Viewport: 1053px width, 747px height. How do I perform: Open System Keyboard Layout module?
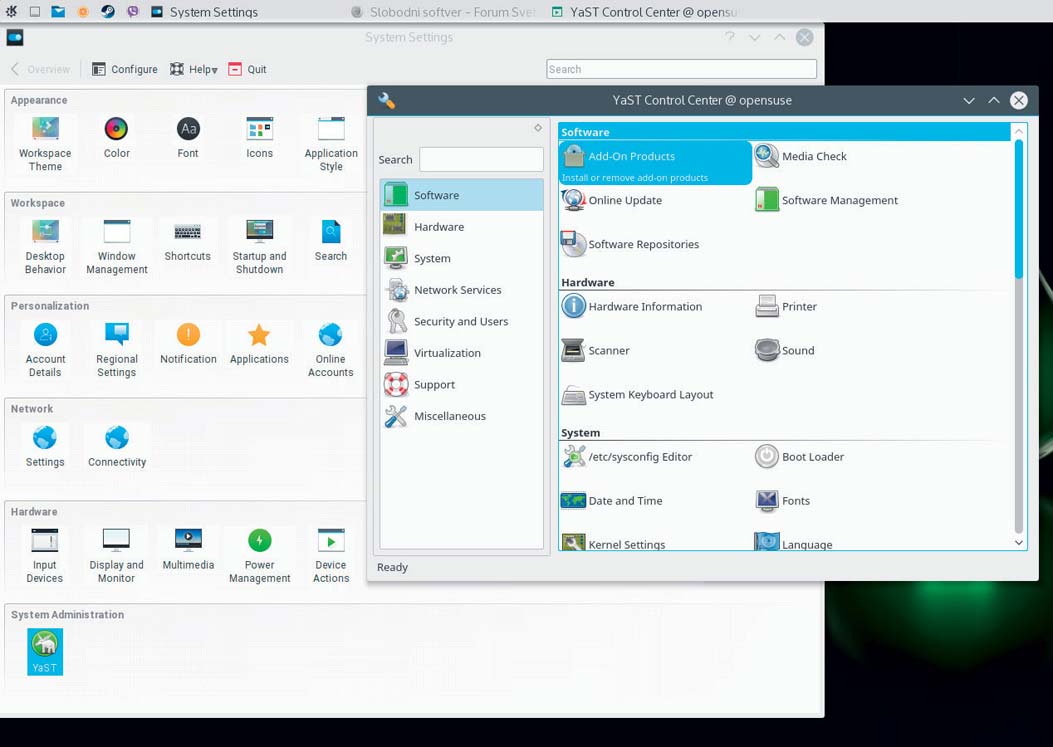click(637, 395)
